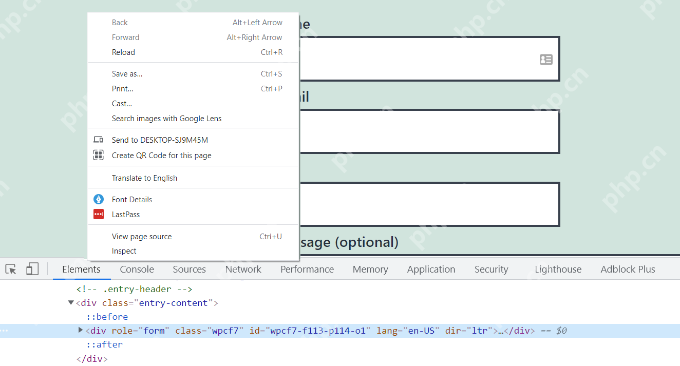This screenshot has width=680, height=366.
Task: Click the LastPass red icon
Action: pyautogui.click(x=98, y=214)
